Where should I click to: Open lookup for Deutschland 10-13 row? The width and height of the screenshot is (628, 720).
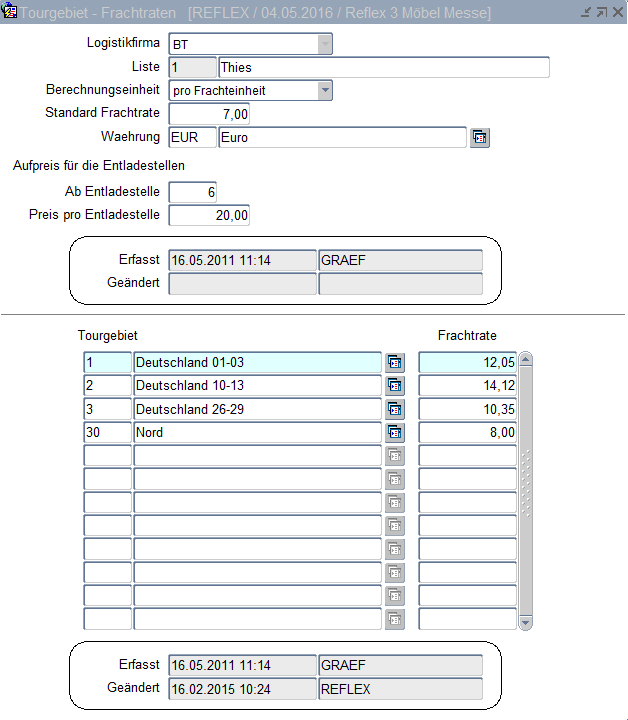[x=395, y=385]
